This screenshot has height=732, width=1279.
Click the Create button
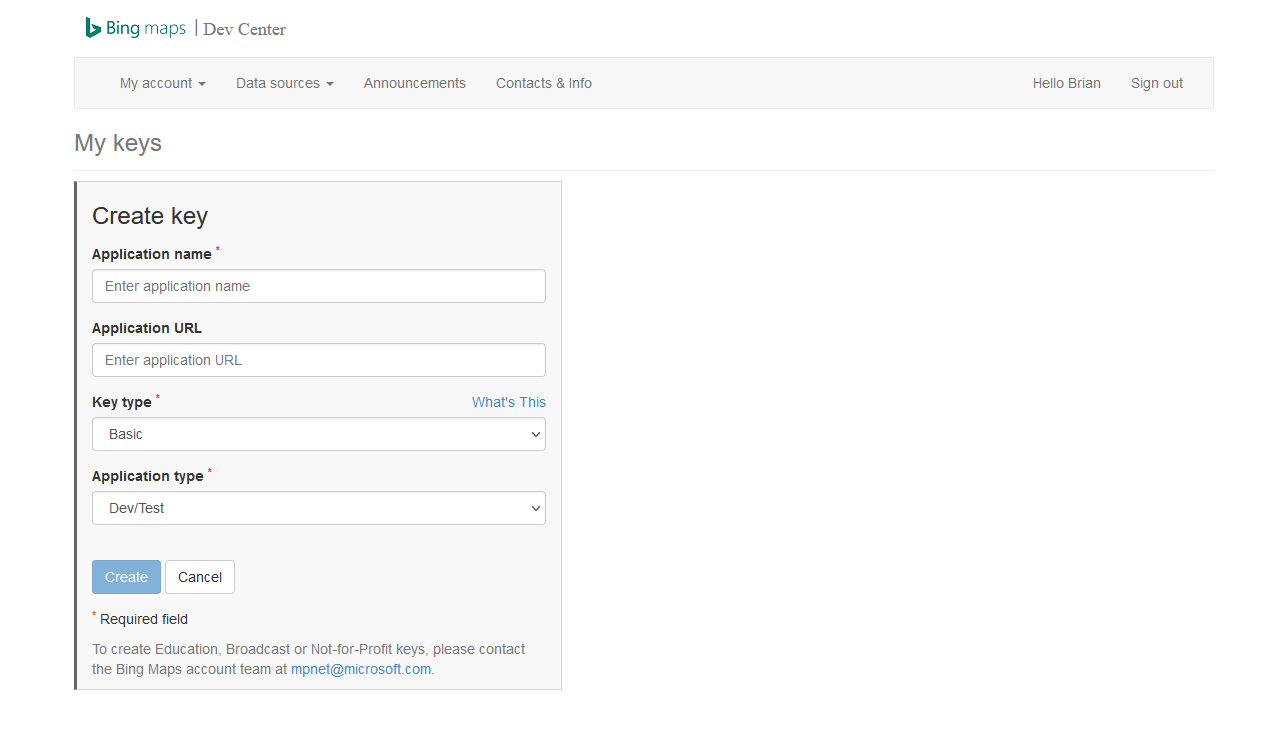click(x=126, y=577)
